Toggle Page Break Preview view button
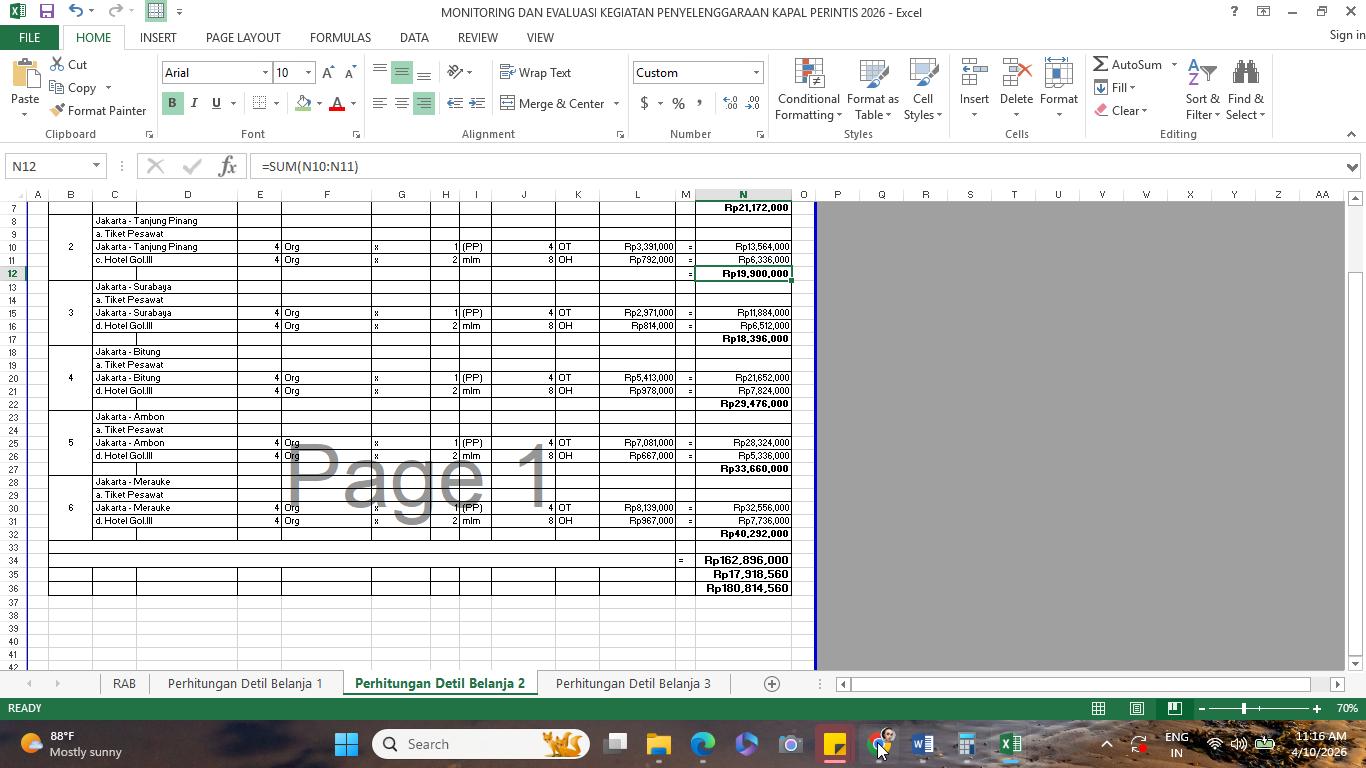 [x=1174, y=708]
